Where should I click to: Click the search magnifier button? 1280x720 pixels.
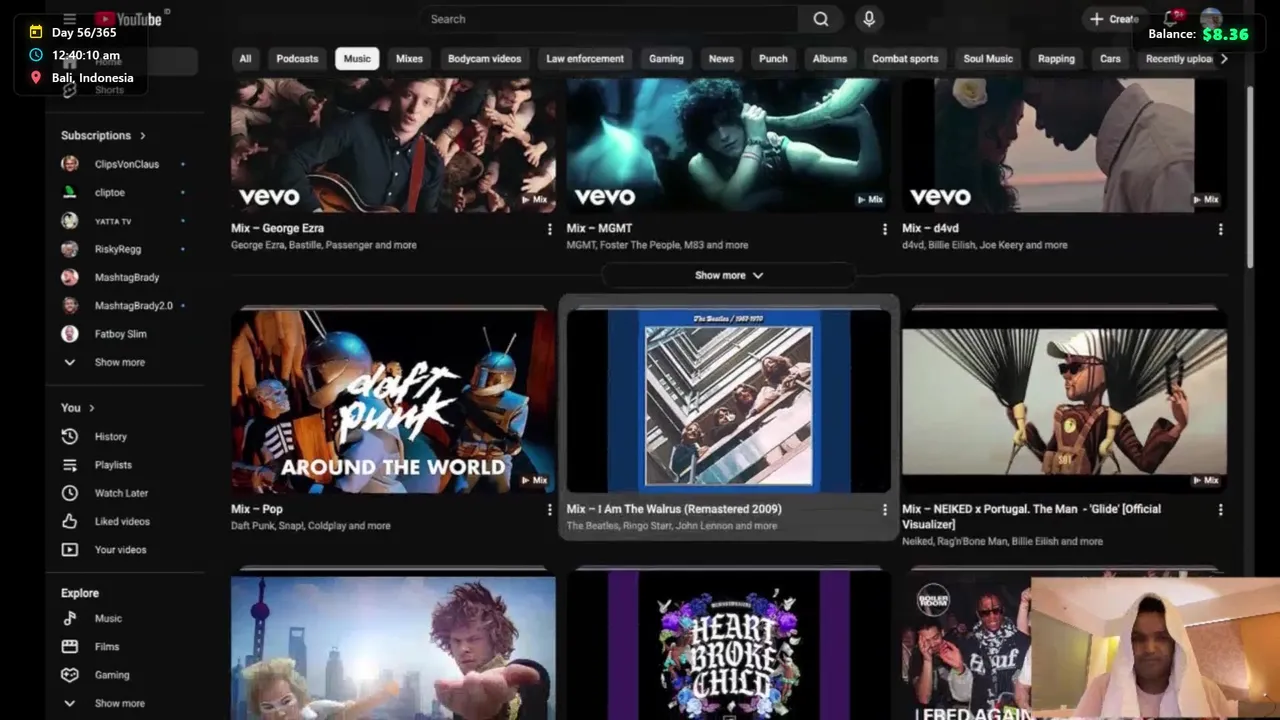point(820,19)
